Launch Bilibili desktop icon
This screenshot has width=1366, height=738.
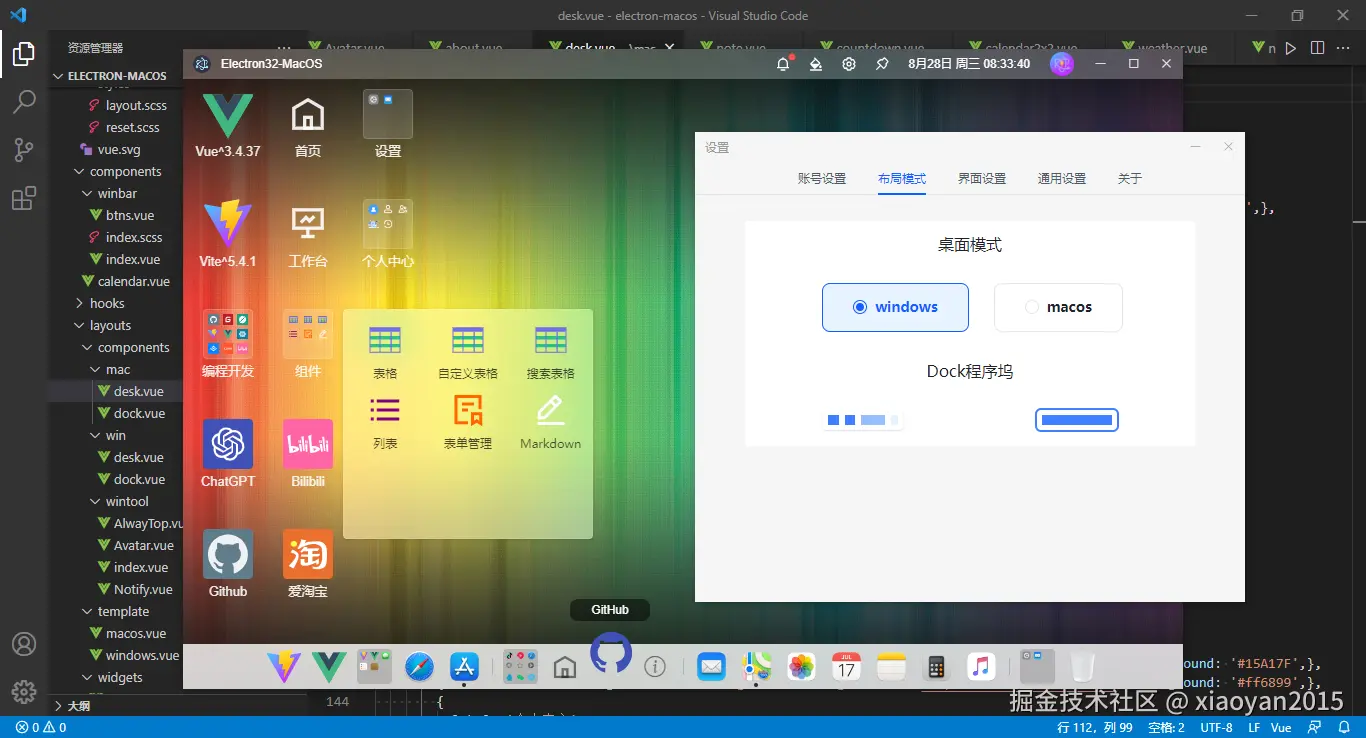click(x=306, y=443)
